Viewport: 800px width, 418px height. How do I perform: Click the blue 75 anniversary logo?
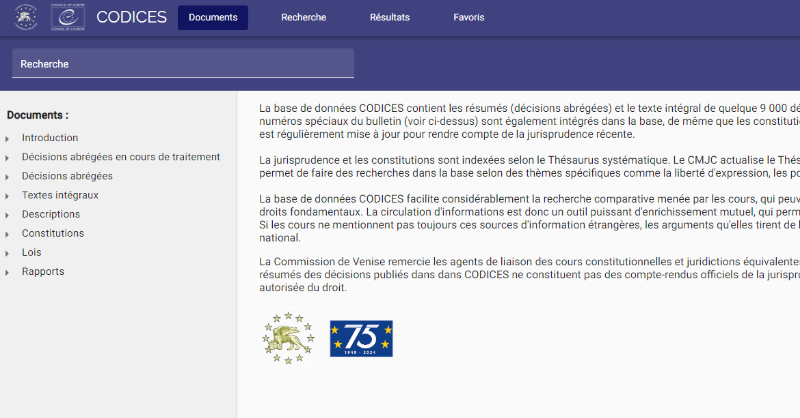click(361, 338)
